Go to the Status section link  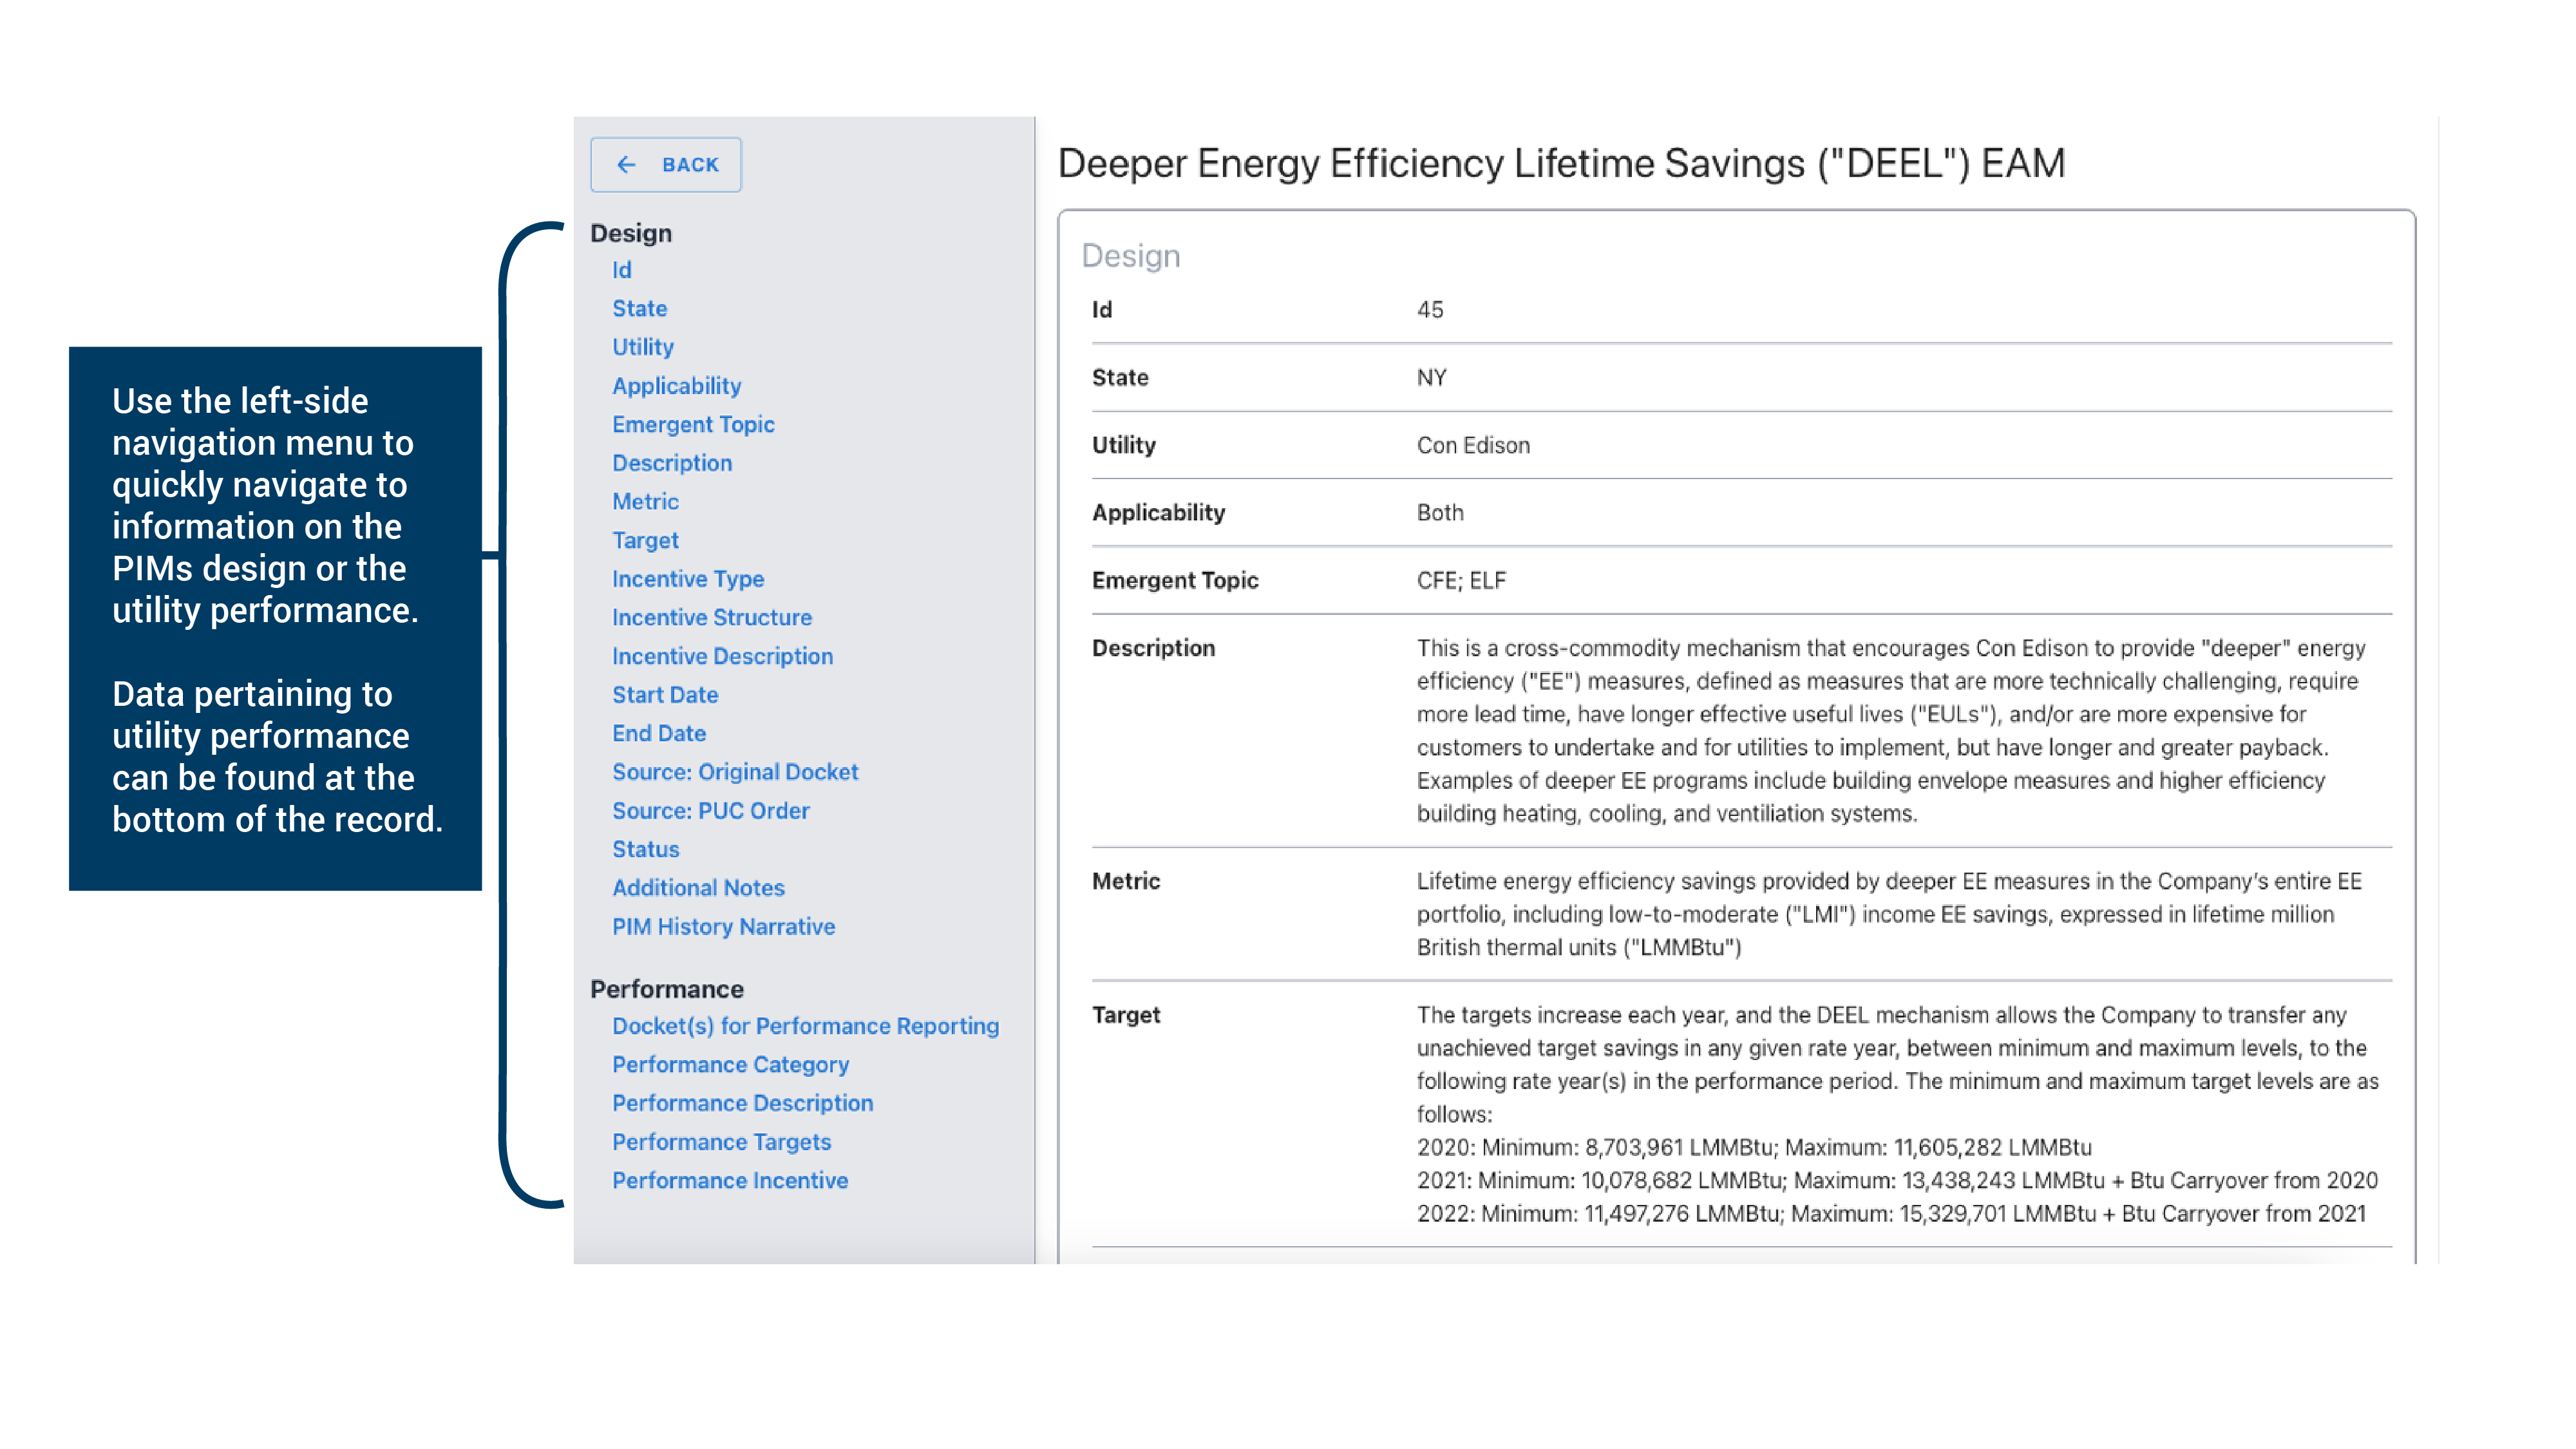pos(646,850)
